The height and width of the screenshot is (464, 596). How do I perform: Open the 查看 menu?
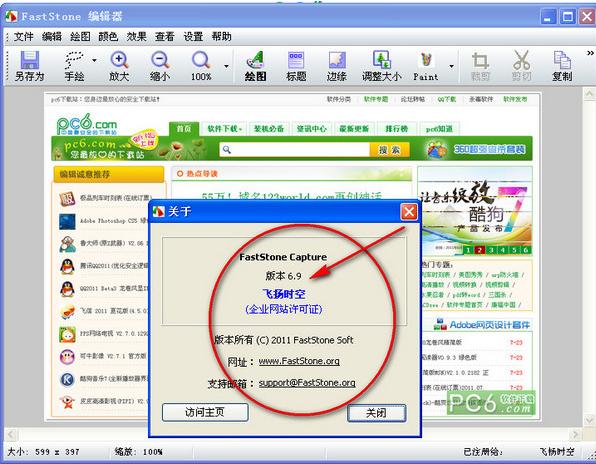coord(165,36)
